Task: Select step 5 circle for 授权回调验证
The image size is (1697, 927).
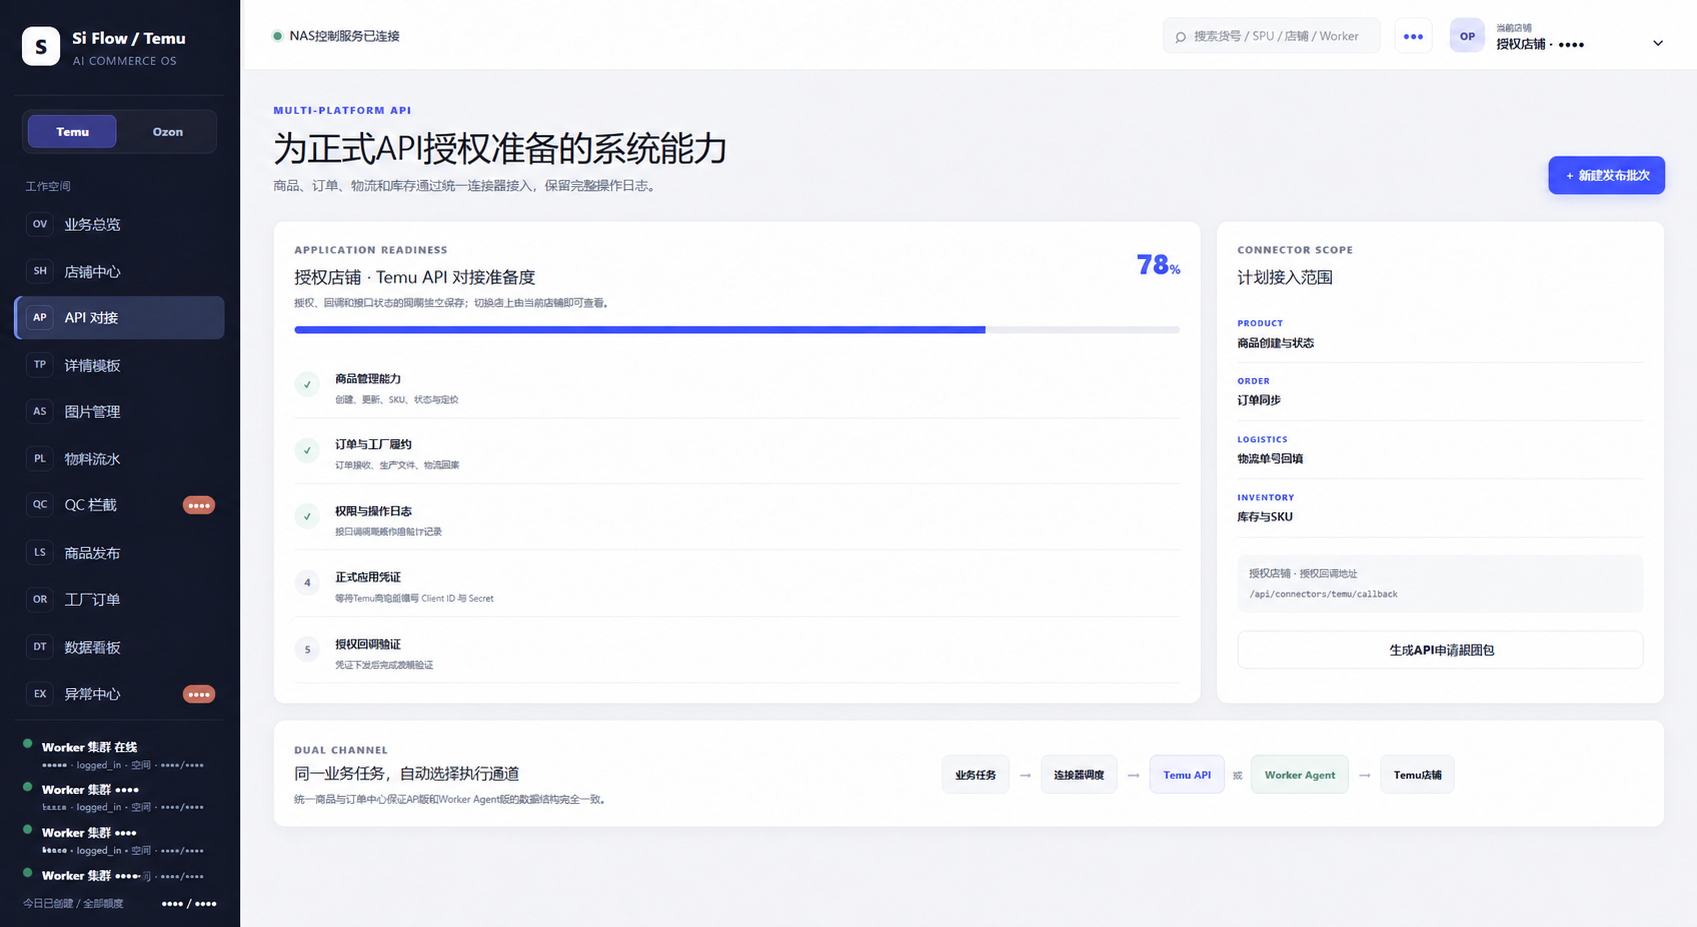Action: click(307, 650)
